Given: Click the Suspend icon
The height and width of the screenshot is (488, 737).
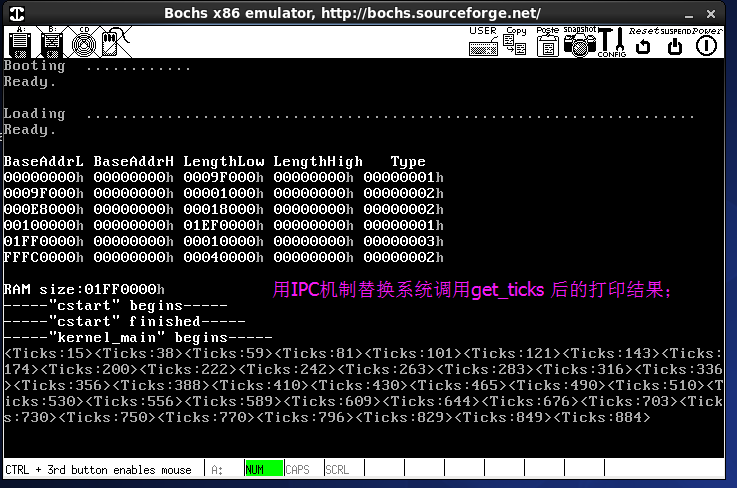Looking at the screenshot, I should (x=675, y=41).
